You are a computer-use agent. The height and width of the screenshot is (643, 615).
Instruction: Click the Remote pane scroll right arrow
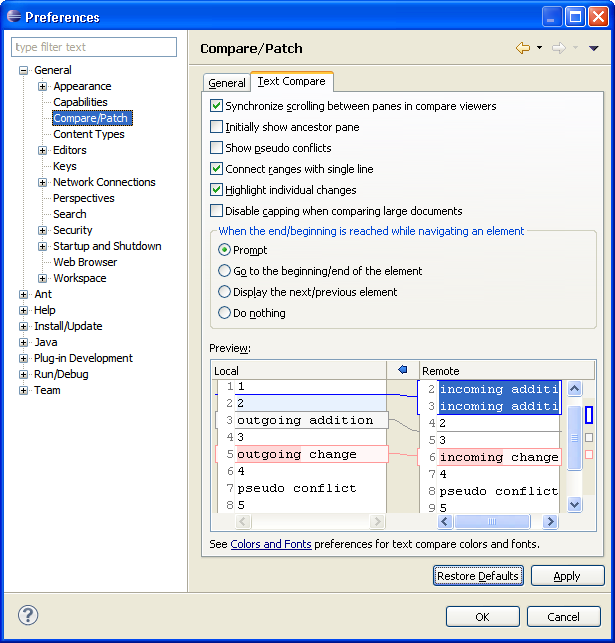click(x=550, y=522)
